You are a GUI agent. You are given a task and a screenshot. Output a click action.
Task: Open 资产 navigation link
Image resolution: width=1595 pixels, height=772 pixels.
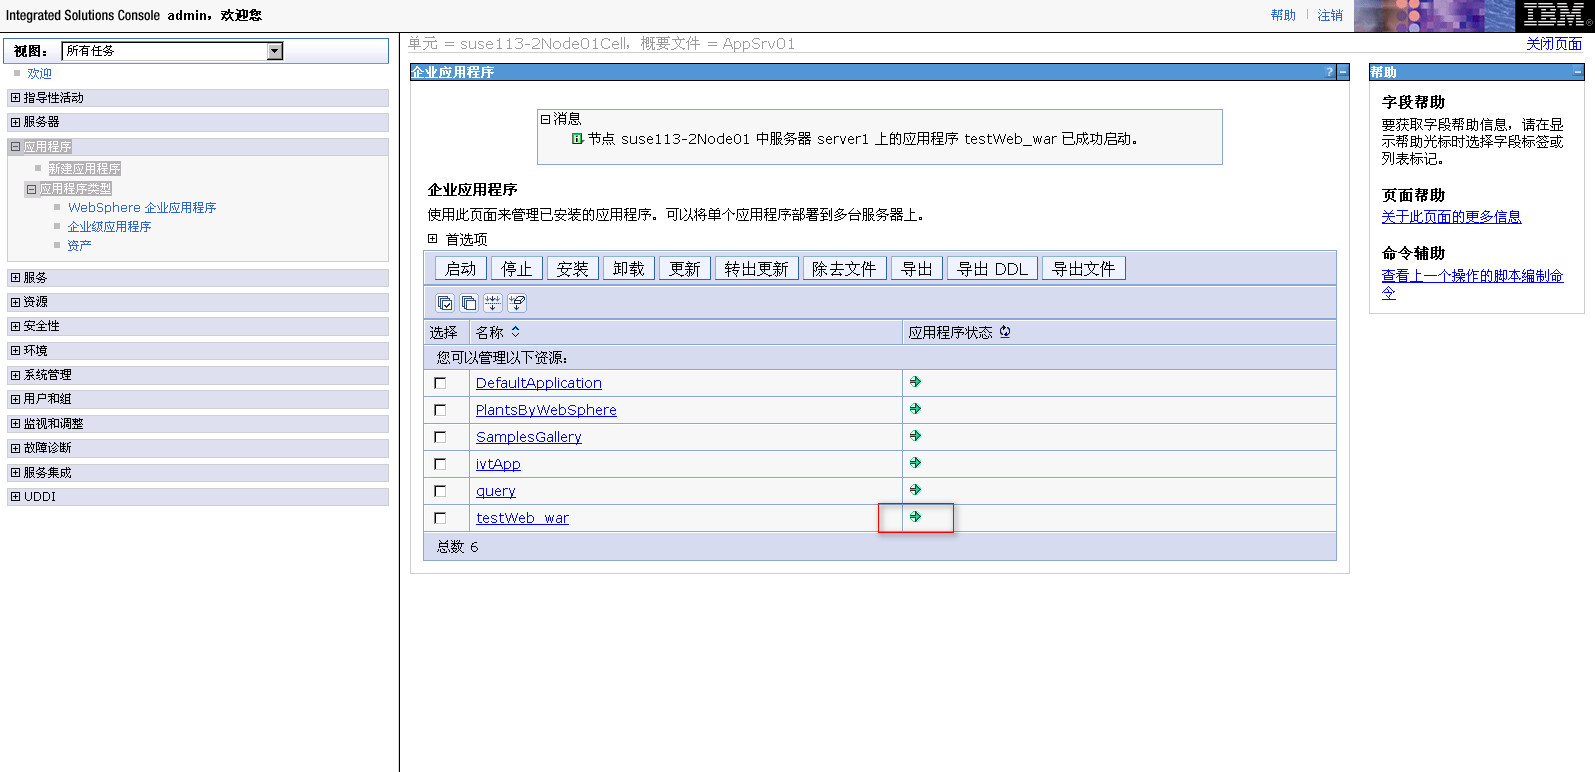coord(80,246)
